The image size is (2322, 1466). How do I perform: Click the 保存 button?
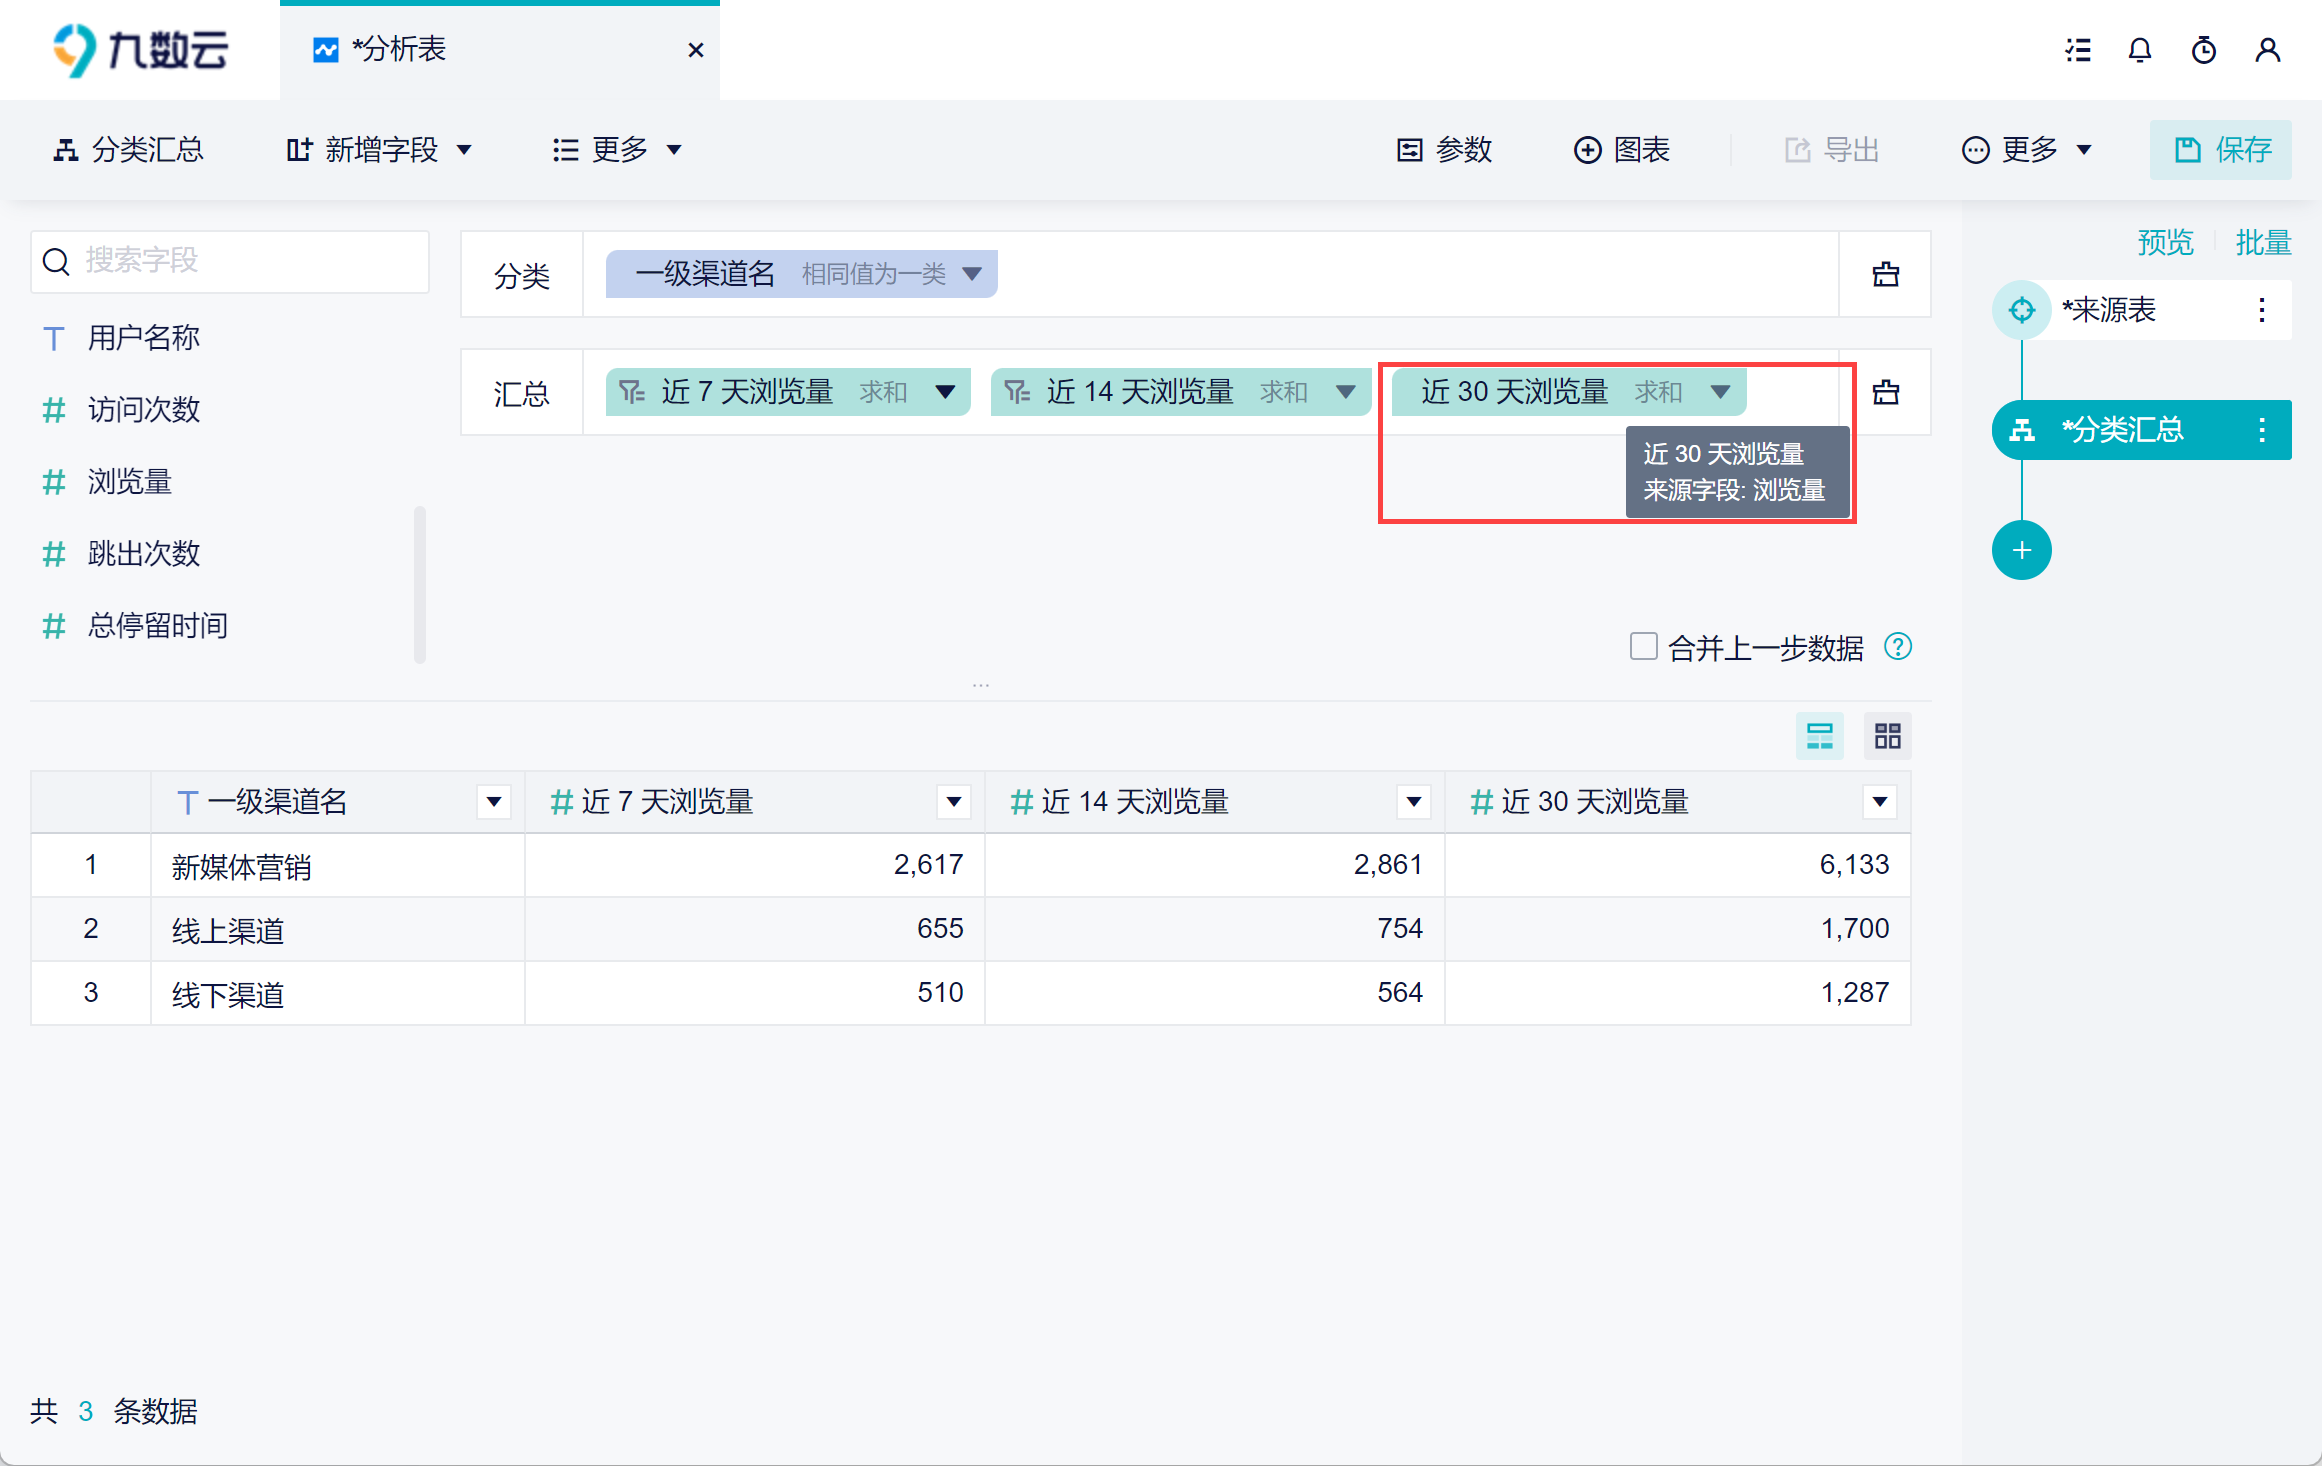pyautogui.click(x=2220, y=150)
